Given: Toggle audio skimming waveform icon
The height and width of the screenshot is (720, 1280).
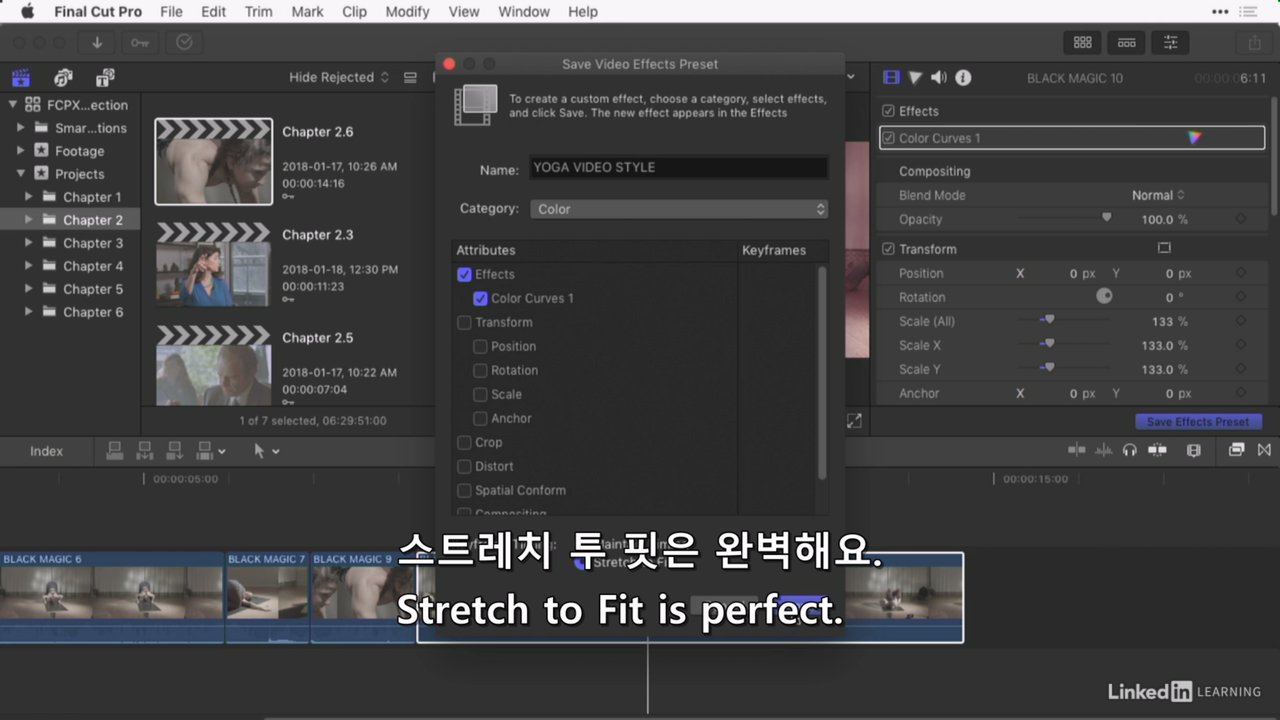Looking at the screenshot, I should 1104,450.
